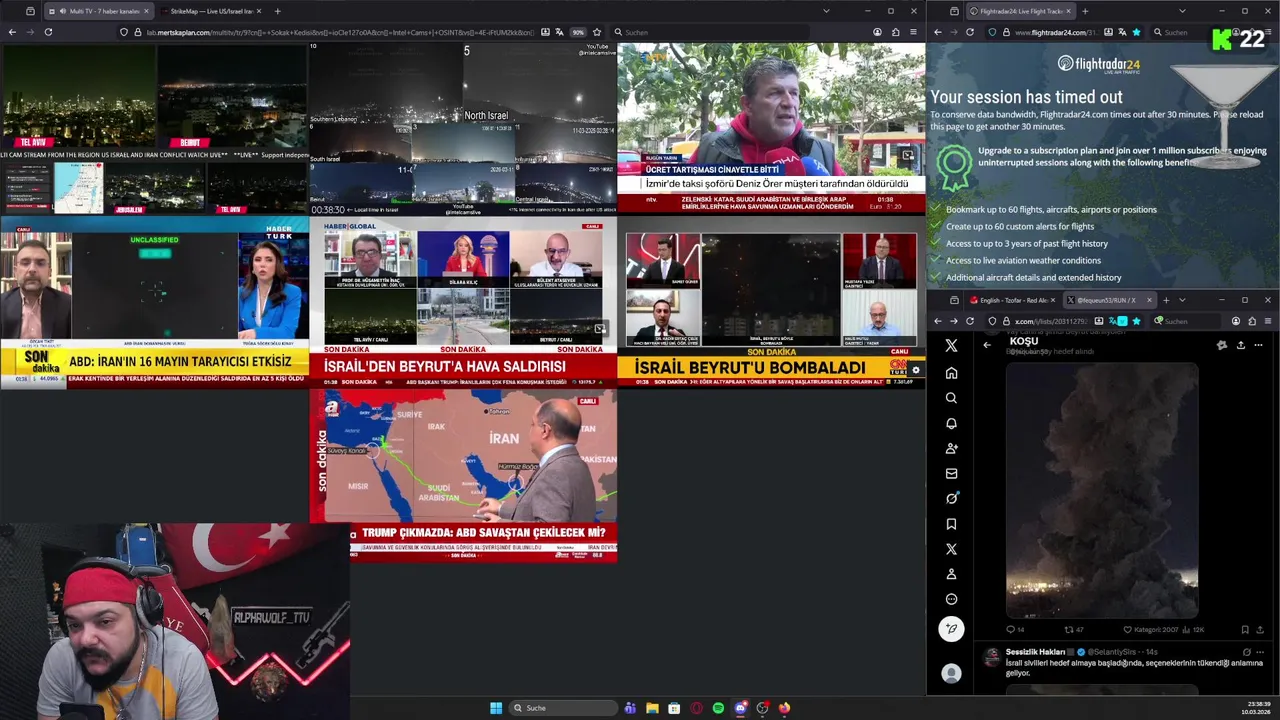This screenshot has width=1280, height=720.
Task: Open more options on Sessizlik Hakları post
Action: (1259, 652)
